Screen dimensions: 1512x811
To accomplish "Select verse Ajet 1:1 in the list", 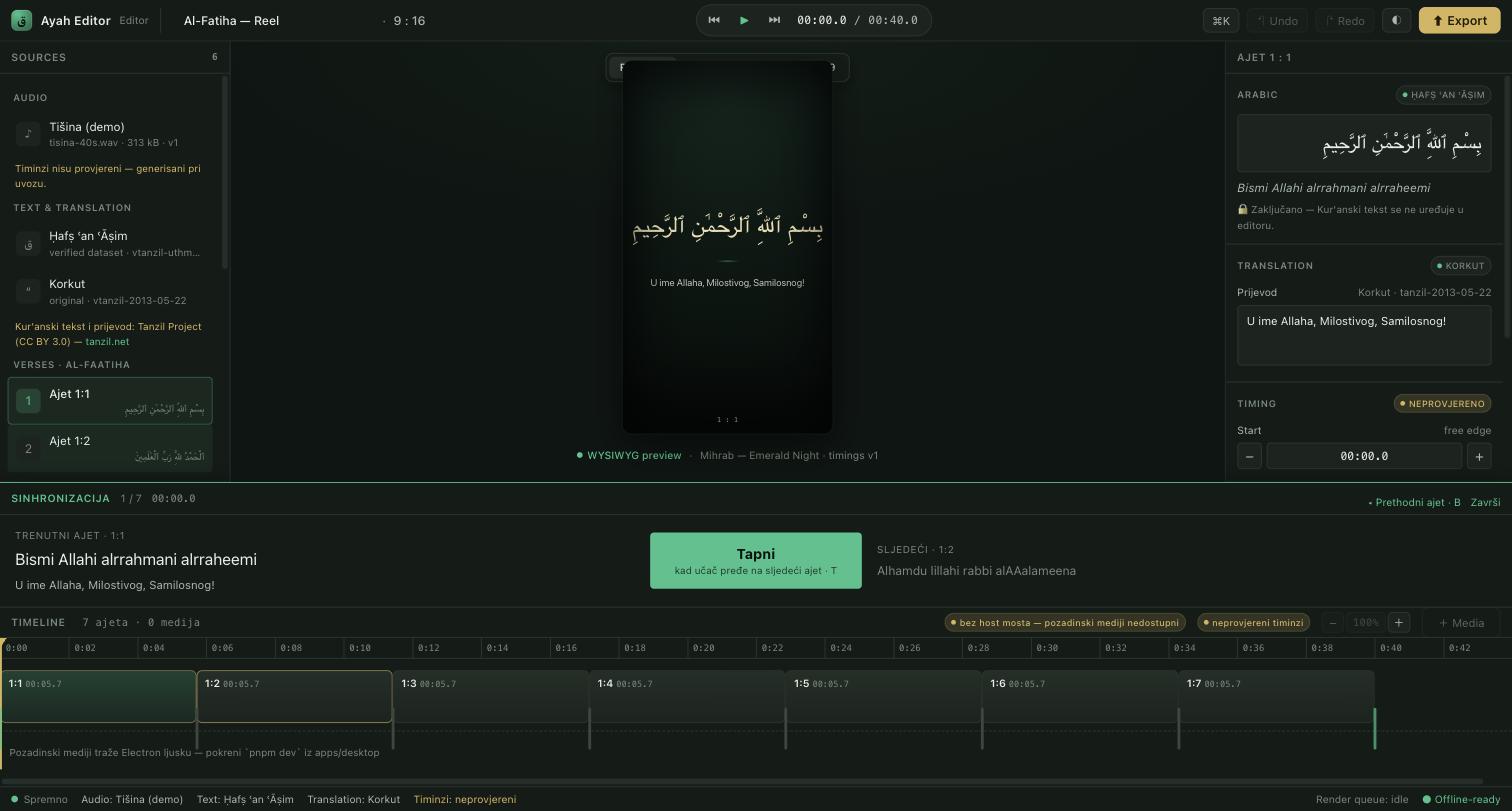I will click(x=110, y=400).
